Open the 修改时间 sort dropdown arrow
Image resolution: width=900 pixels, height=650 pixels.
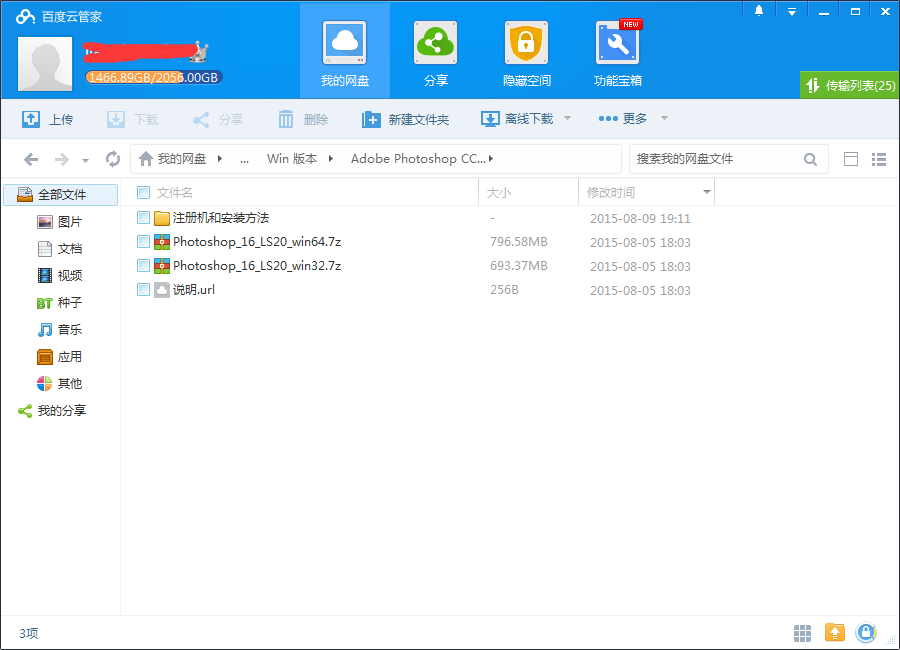coord(707,192)
